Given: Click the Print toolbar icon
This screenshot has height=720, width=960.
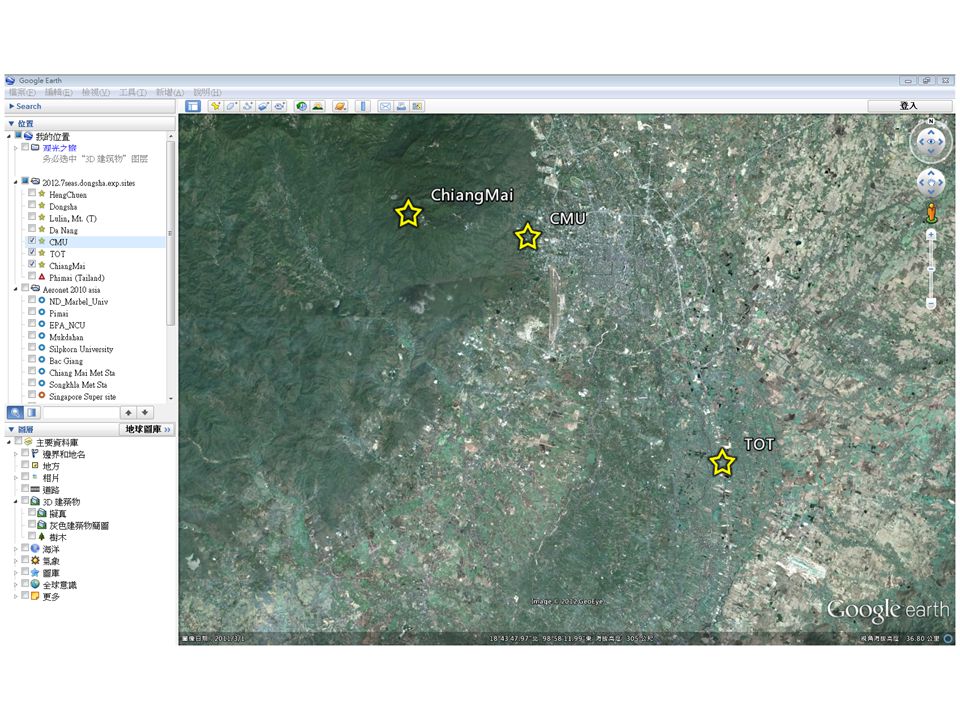Looking at the screenshot, I should coord(401,107).
